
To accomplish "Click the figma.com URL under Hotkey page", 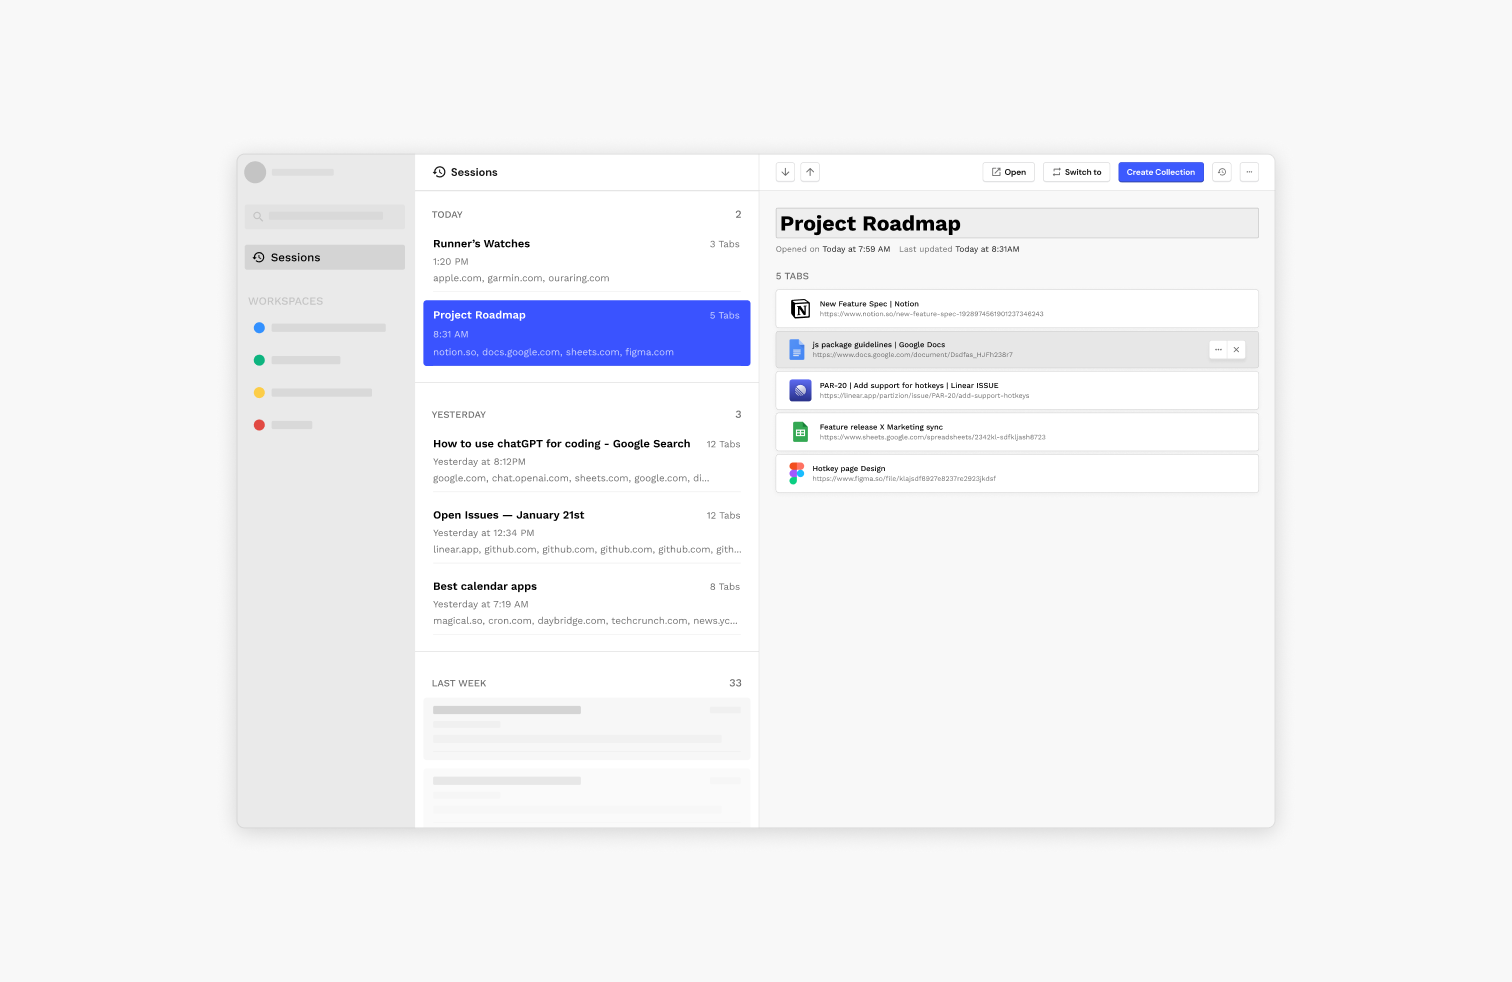I will coord(904,479).
